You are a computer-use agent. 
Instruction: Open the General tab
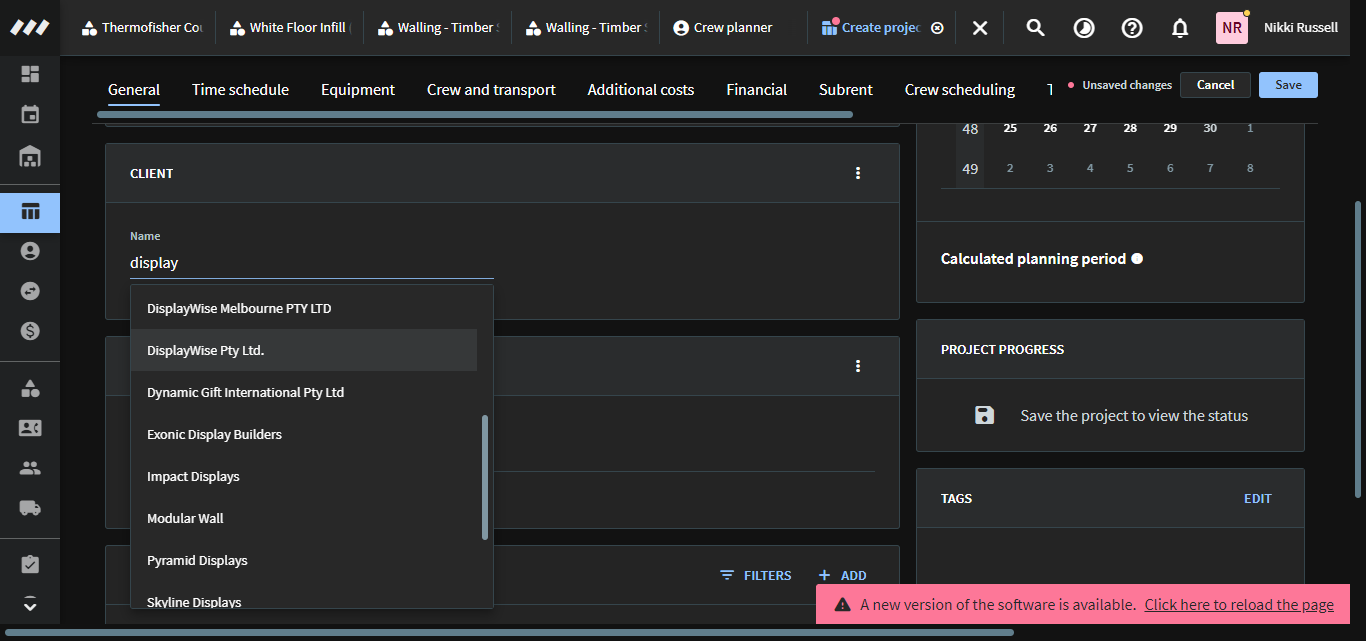pyautogui.click(x=134, y=90)
